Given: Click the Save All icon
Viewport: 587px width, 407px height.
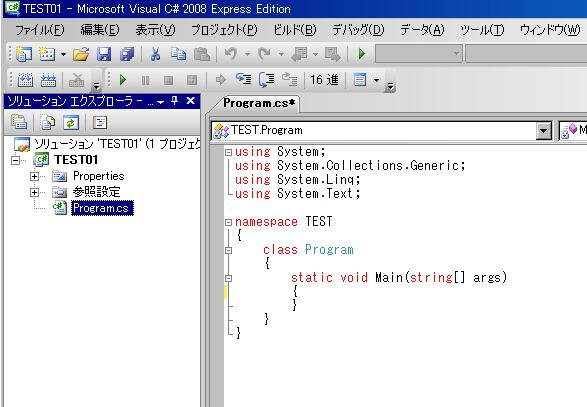Looking at the screenshot, I should click(x=127, y=54).
